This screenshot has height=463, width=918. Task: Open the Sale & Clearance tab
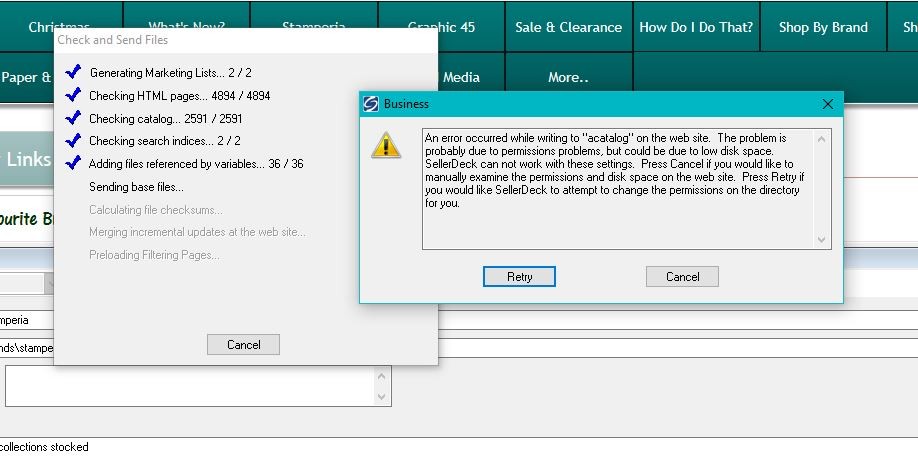click(x=568, y=27)
